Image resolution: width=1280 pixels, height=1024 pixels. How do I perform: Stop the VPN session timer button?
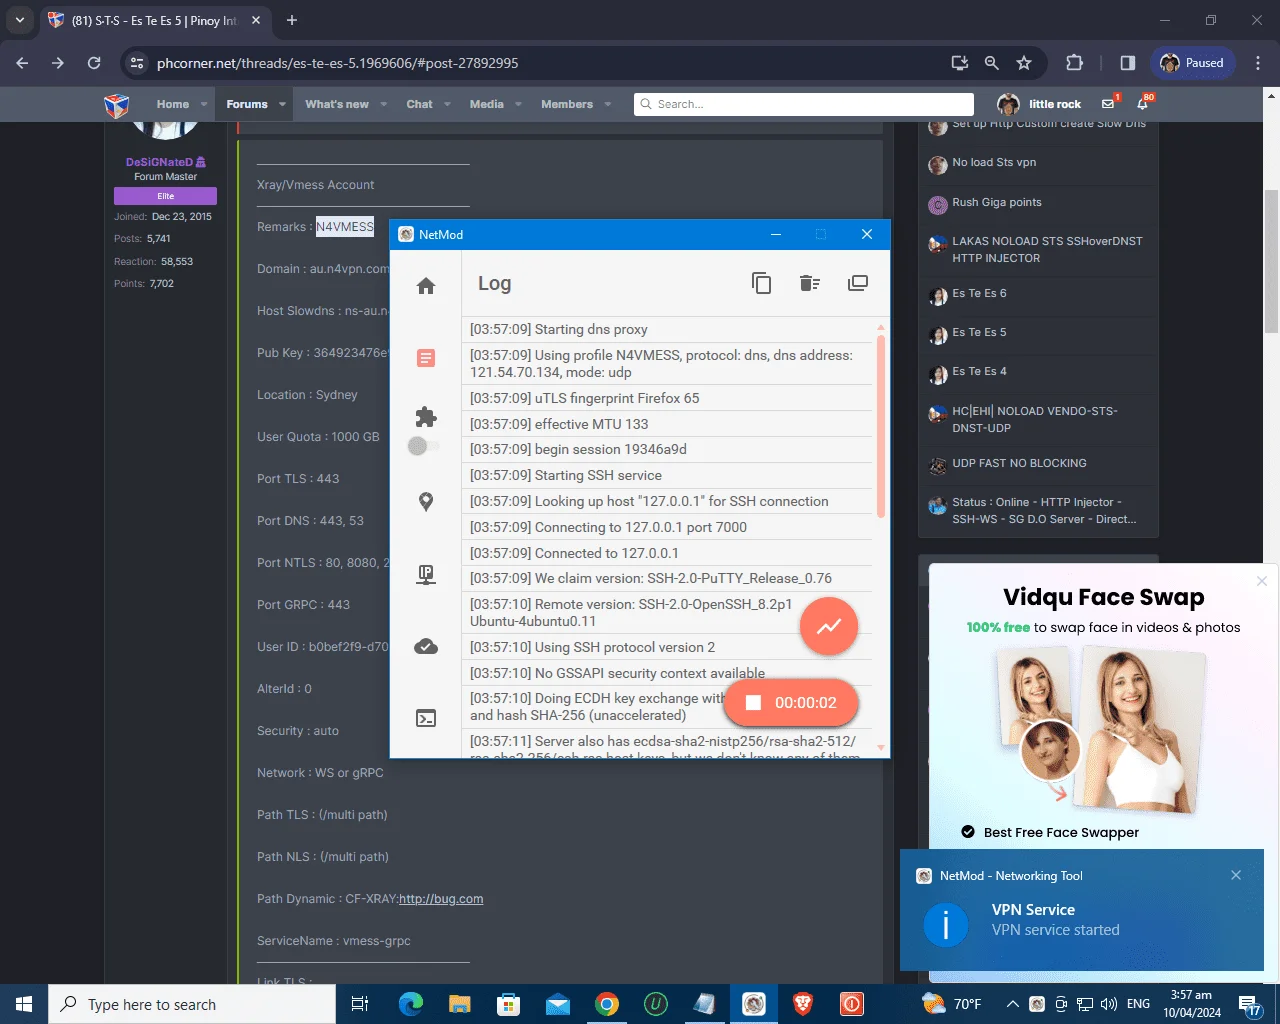click(x=791, y=703)
